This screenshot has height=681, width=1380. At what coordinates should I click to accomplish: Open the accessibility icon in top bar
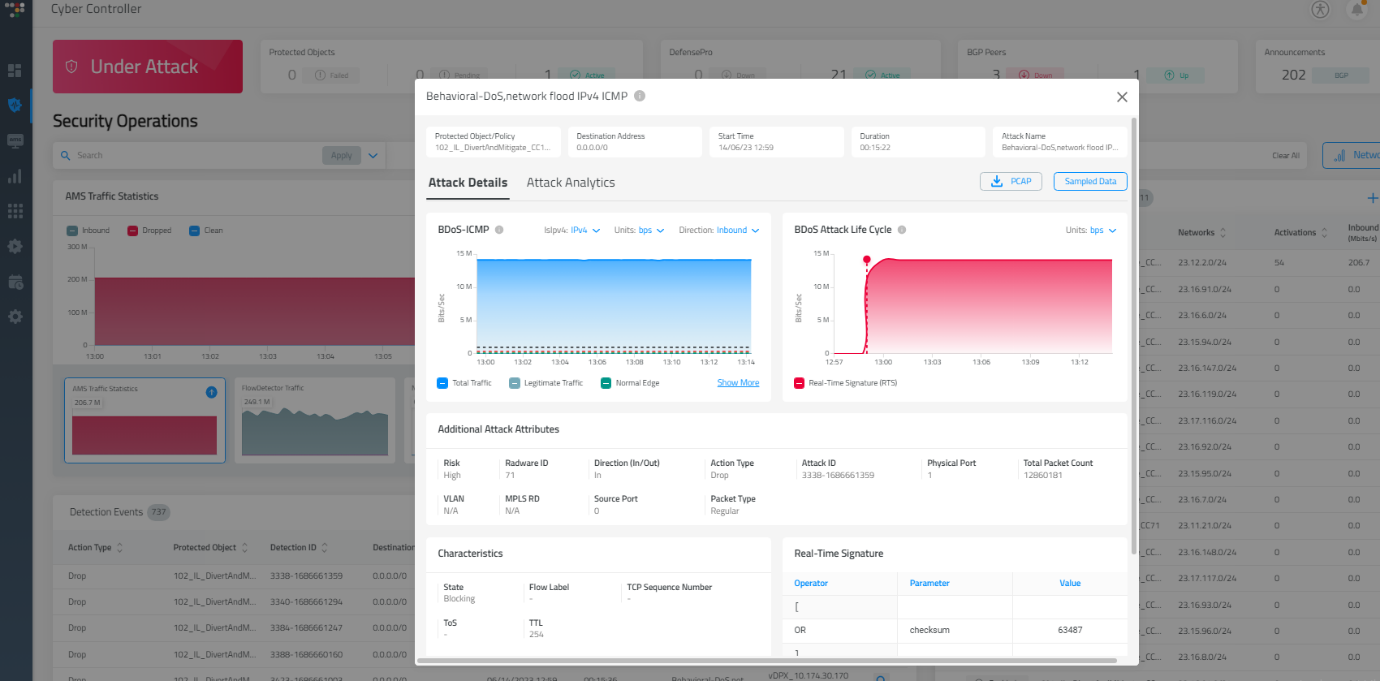1320,9
